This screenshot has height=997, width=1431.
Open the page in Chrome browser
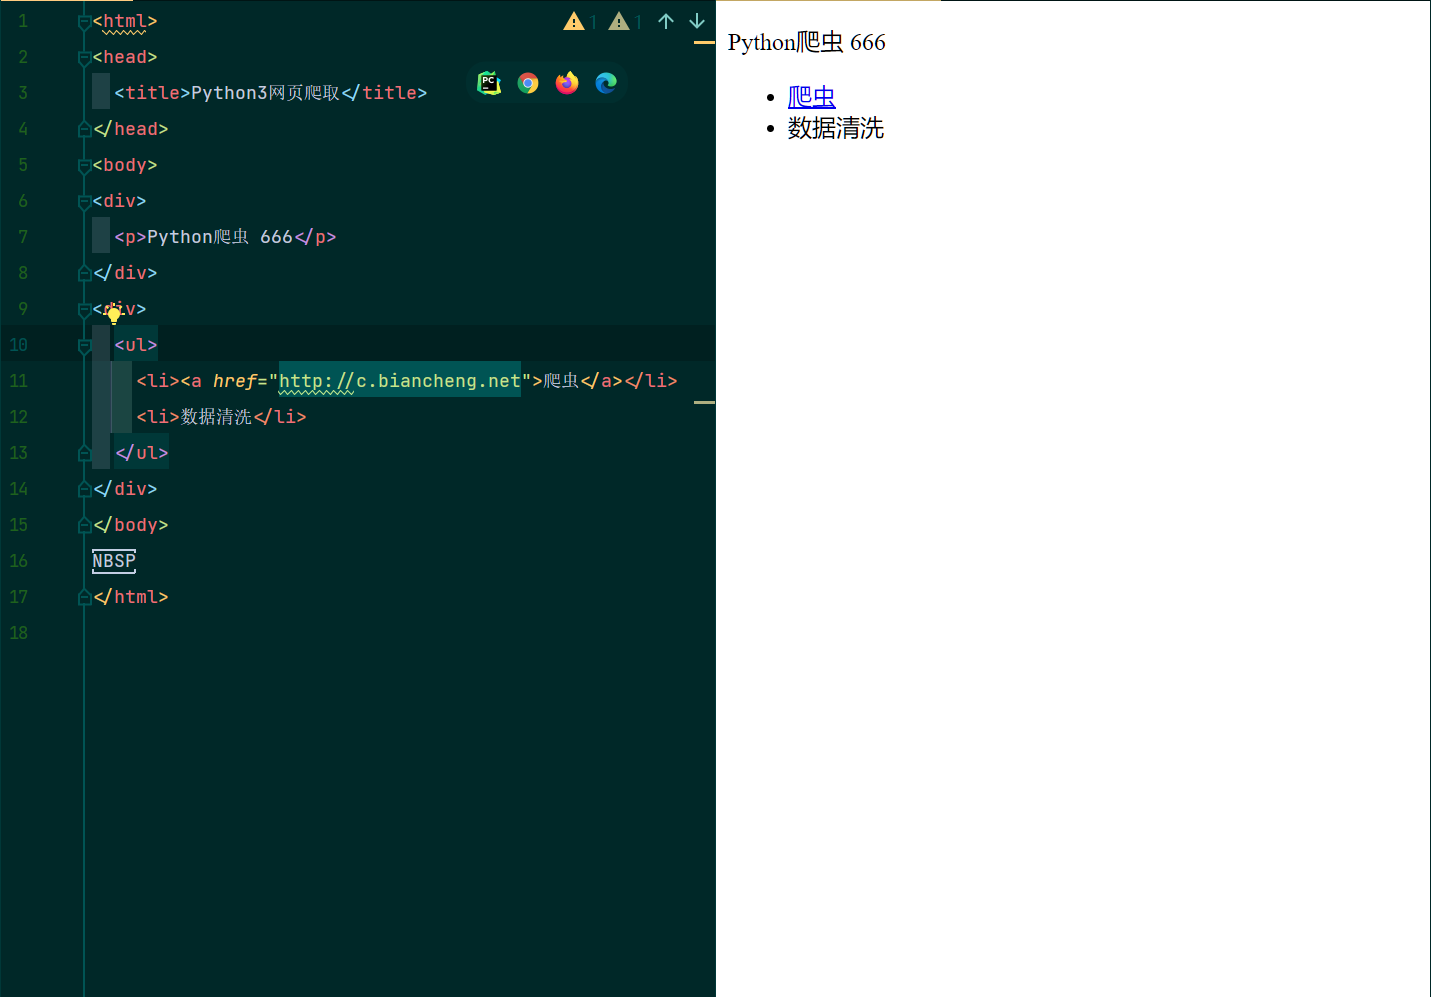(x=528, y=83)
